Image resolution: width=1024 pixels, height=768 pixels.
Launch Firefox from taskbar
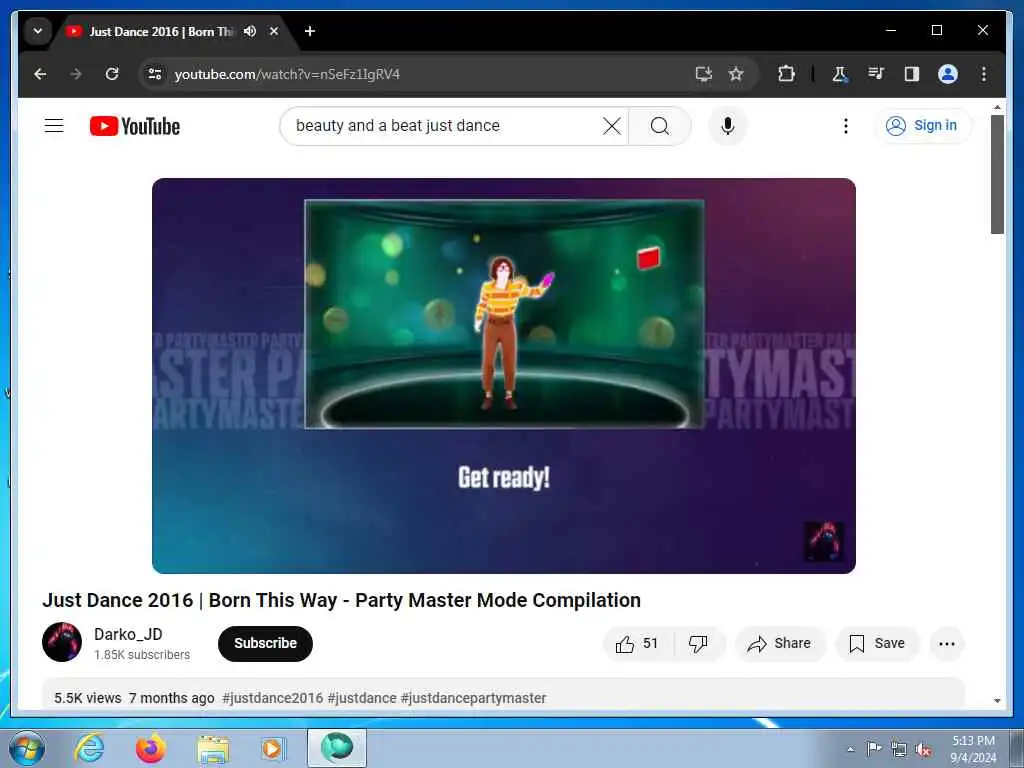[x=151, y=748]
